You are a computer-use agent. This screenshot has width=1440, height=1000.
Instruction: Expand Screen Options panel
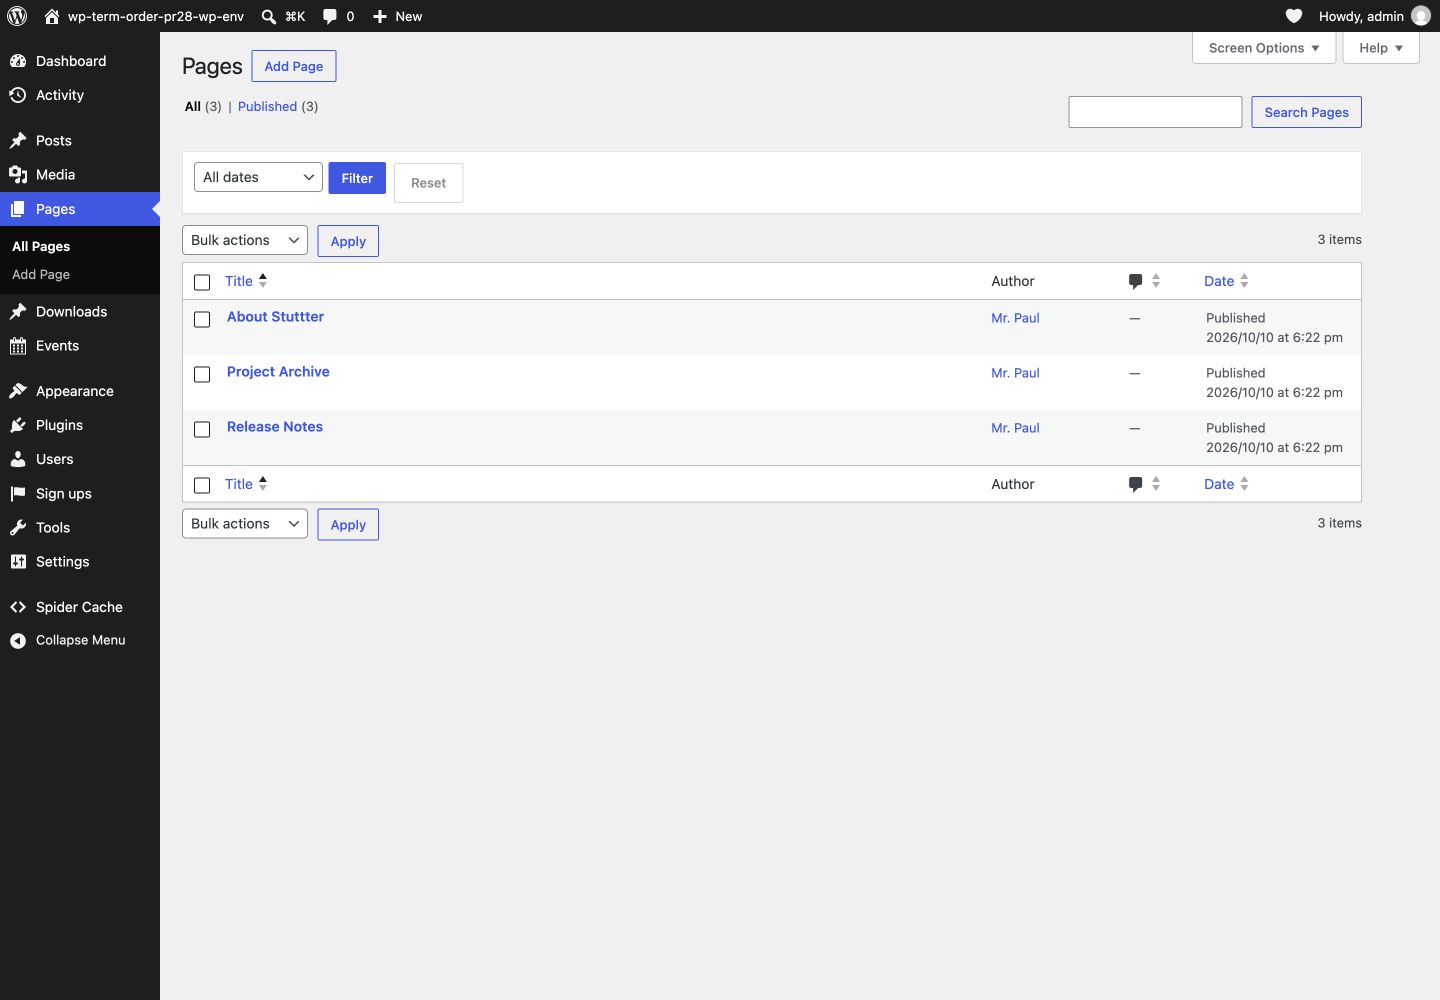pos(1264,48)
